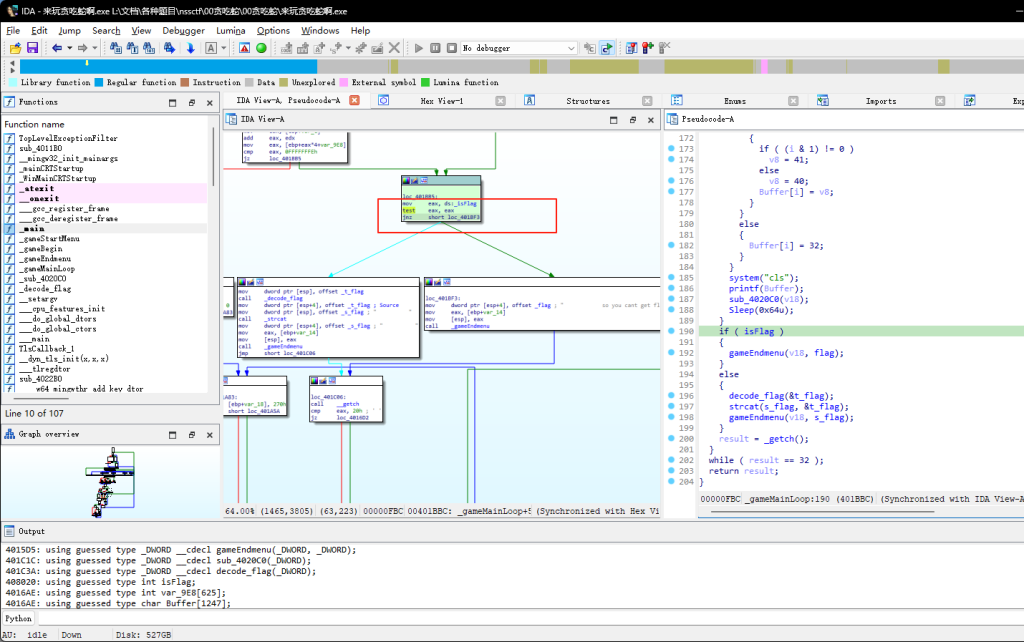Click the Library function color swatch
This screenshot has width=1024, height=642.
(x=12, y=82)
